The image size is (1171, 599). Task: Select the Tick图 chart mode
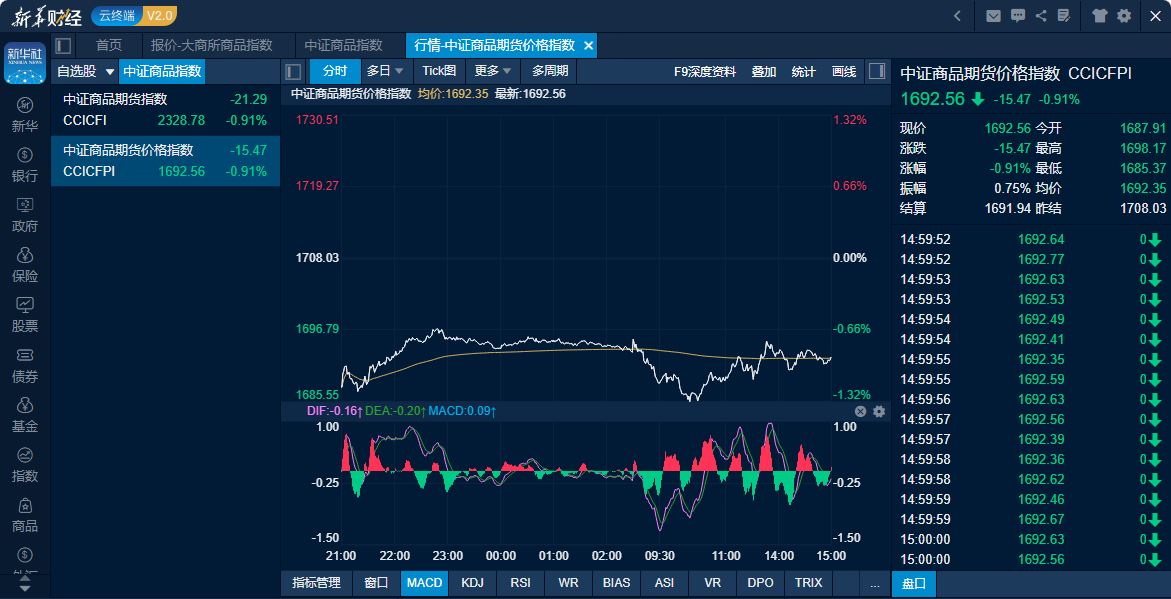[x=439, y=72]
